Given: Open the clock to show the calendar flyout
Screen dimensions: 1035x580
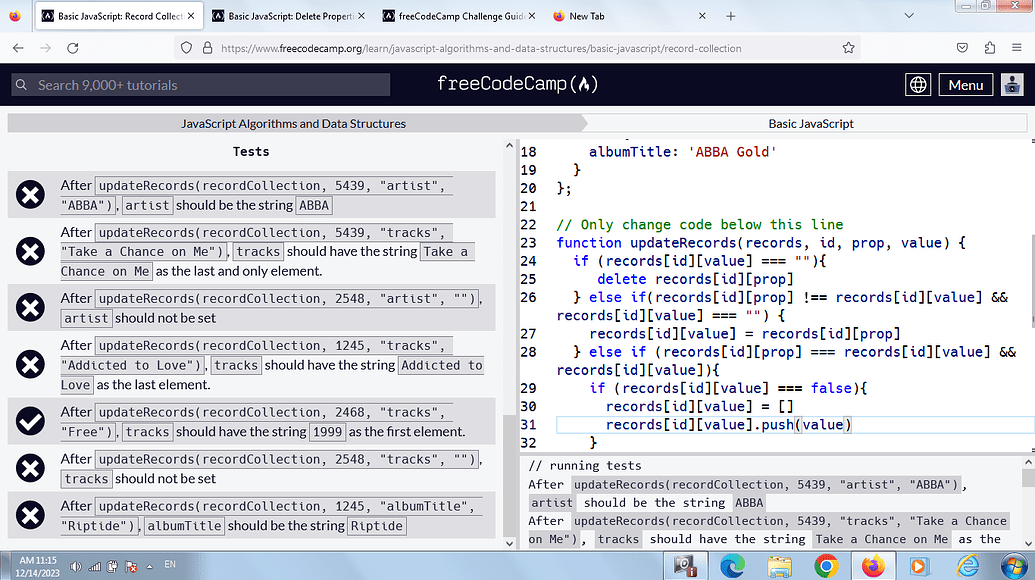Looking at the screenshot, I should point(38,566).
